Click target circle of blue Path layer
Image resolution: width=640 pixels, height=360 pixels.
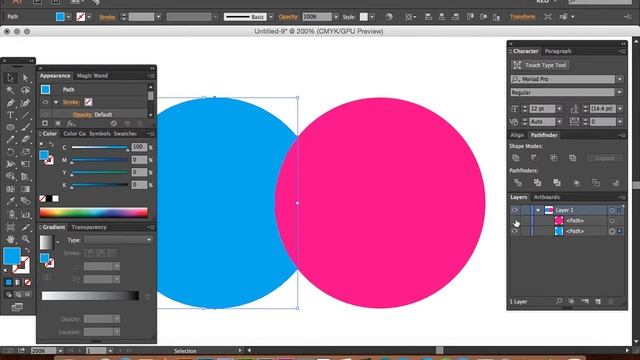click(612, 231)
